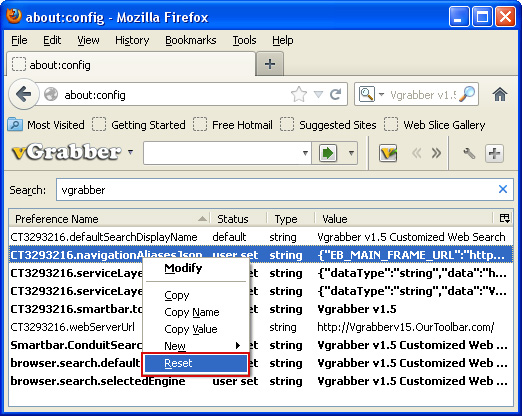The height and width of the screenshot is (416, 522).
Task: Choose Copy Value in context menu
Action: pos(196,329)
